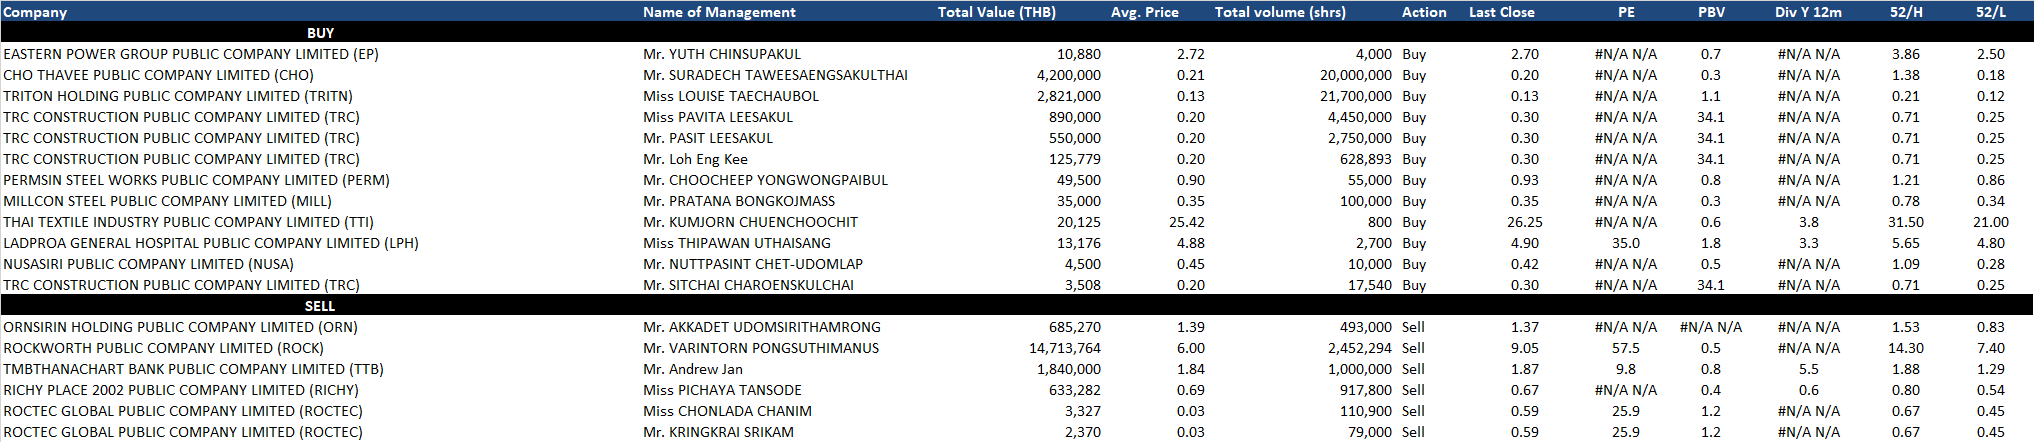Click the Last Close column header
Viewport: 2034px width, 442px height.
tap(1501, 12)
